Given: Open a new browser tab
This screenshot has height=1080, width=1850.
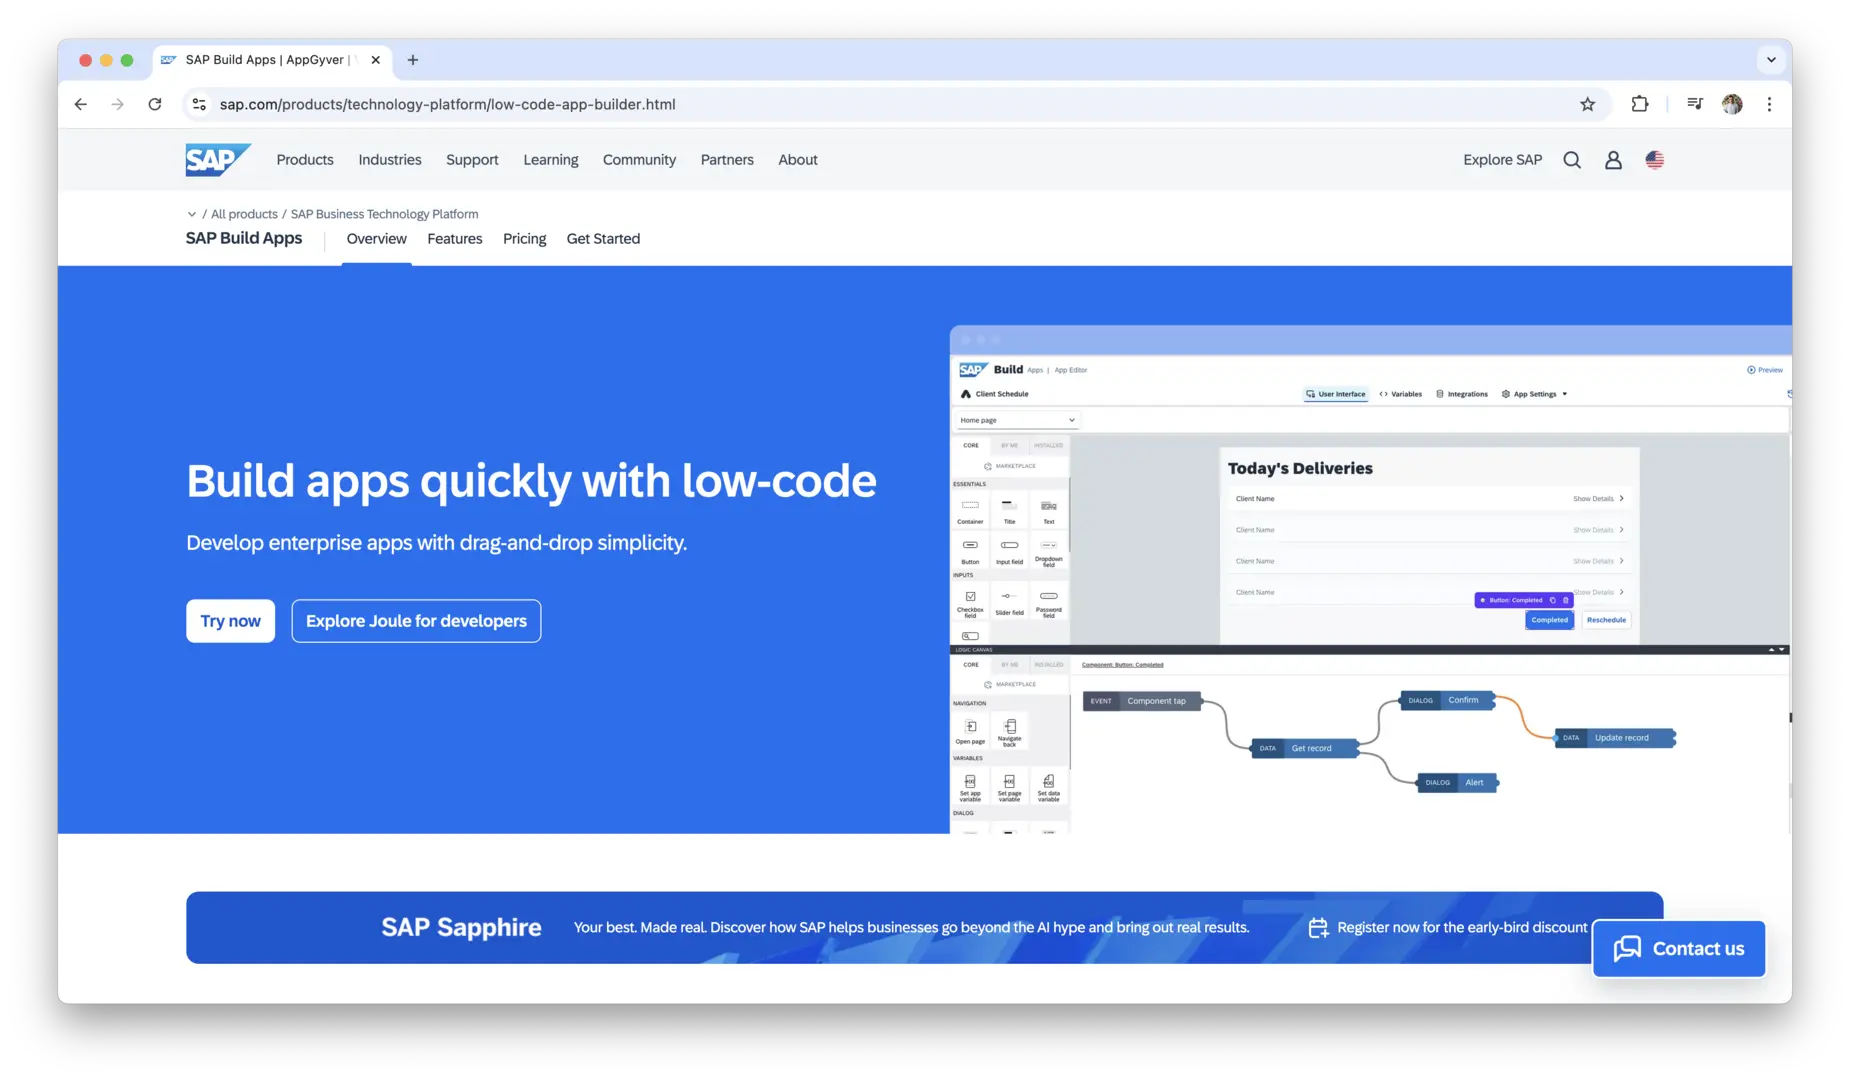Looking at the screenshot, I should pyautogui.click(x=413, y=60).
